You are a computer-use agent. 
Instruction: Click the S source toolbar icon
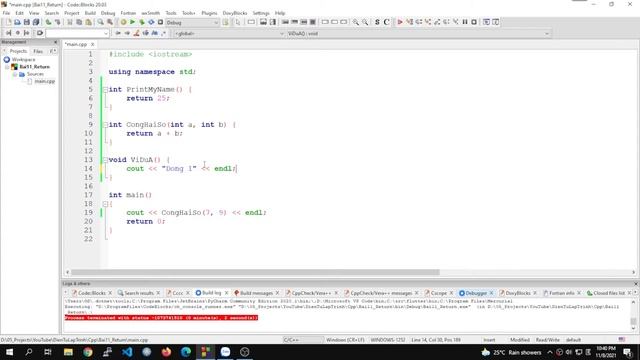pos(377,22)
